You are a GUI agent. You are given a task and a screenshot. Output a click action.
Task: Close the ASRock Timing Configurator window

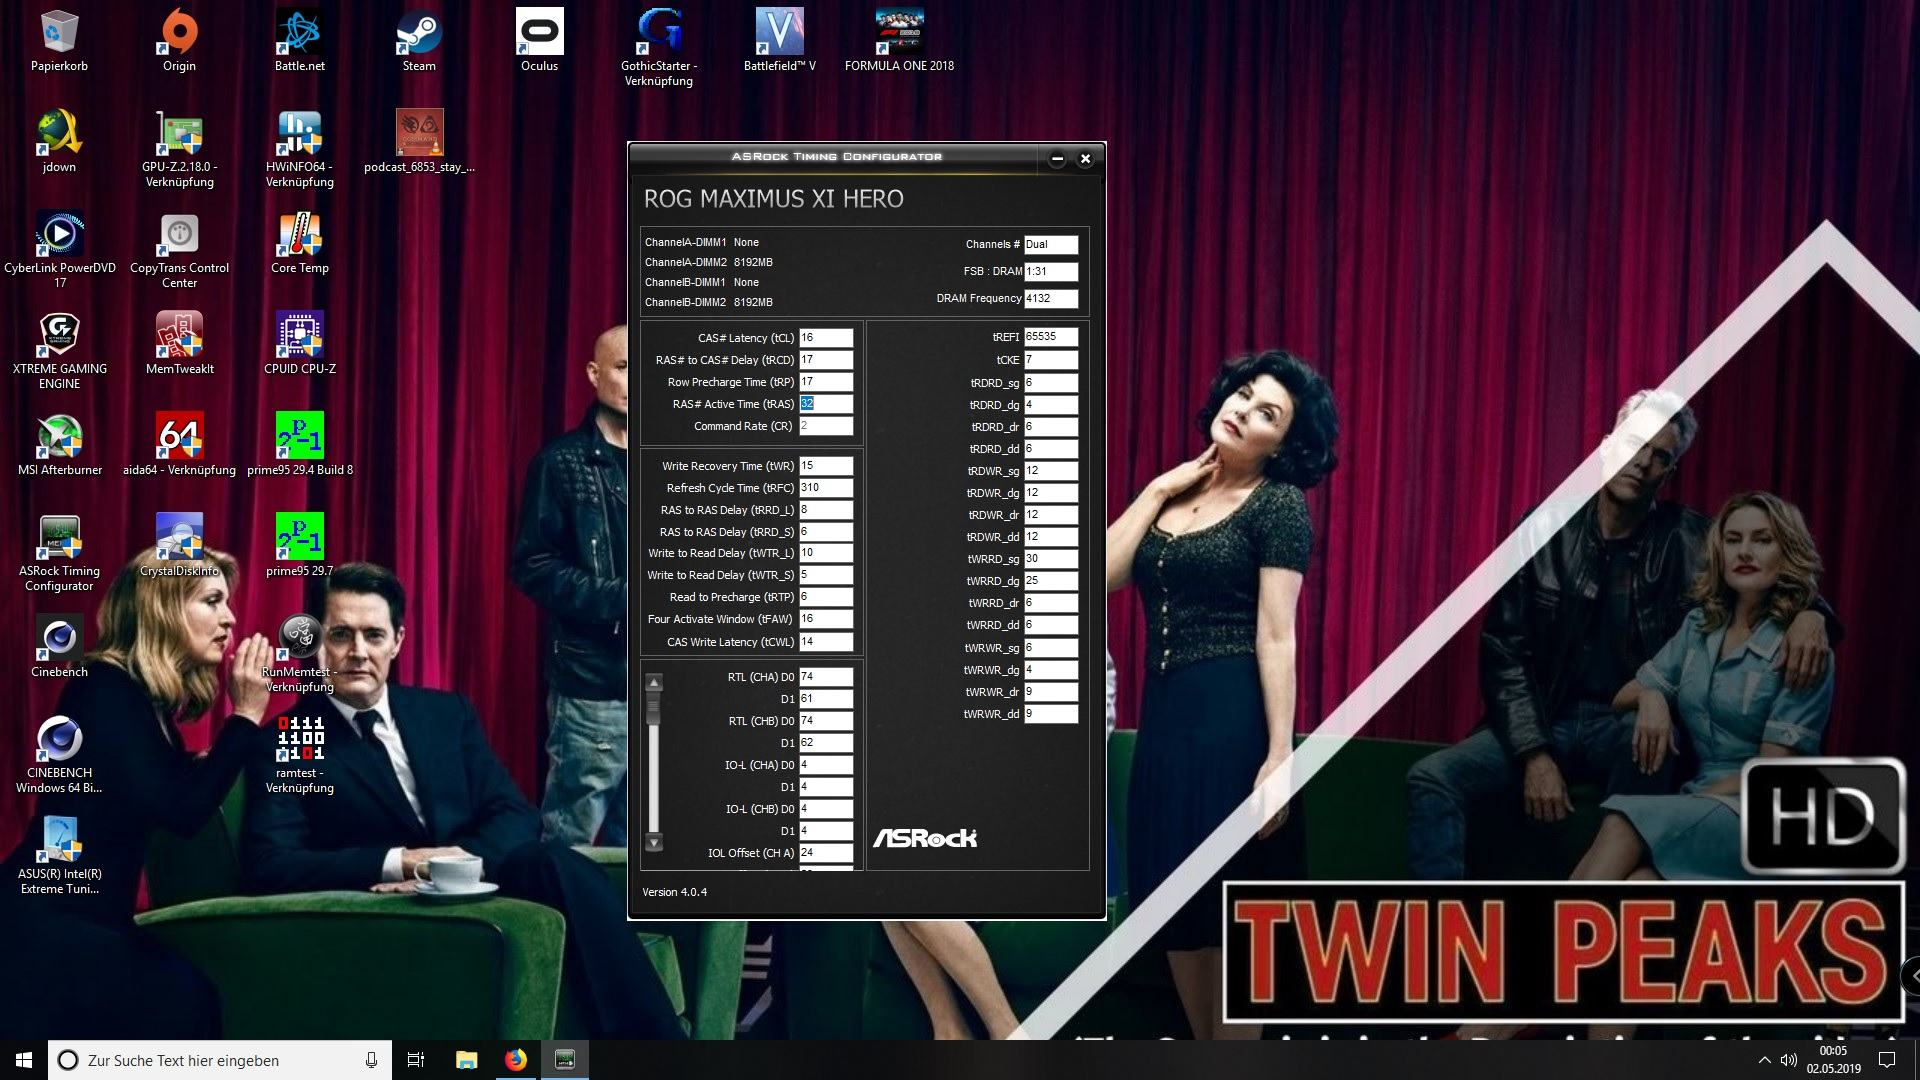[x=1085, y=158]
